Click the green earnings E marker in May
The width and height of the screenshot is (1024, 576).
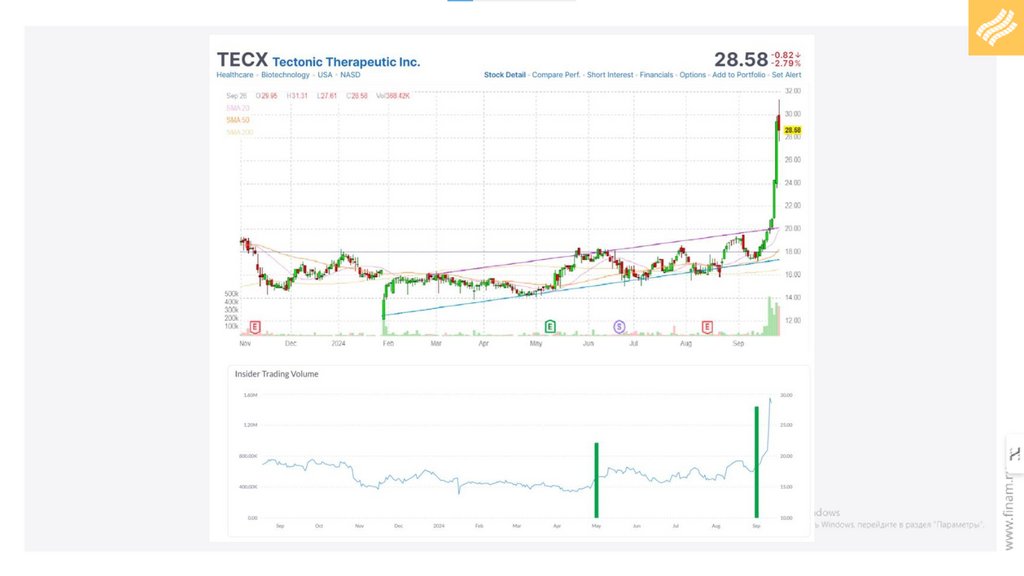coord(550,326)
